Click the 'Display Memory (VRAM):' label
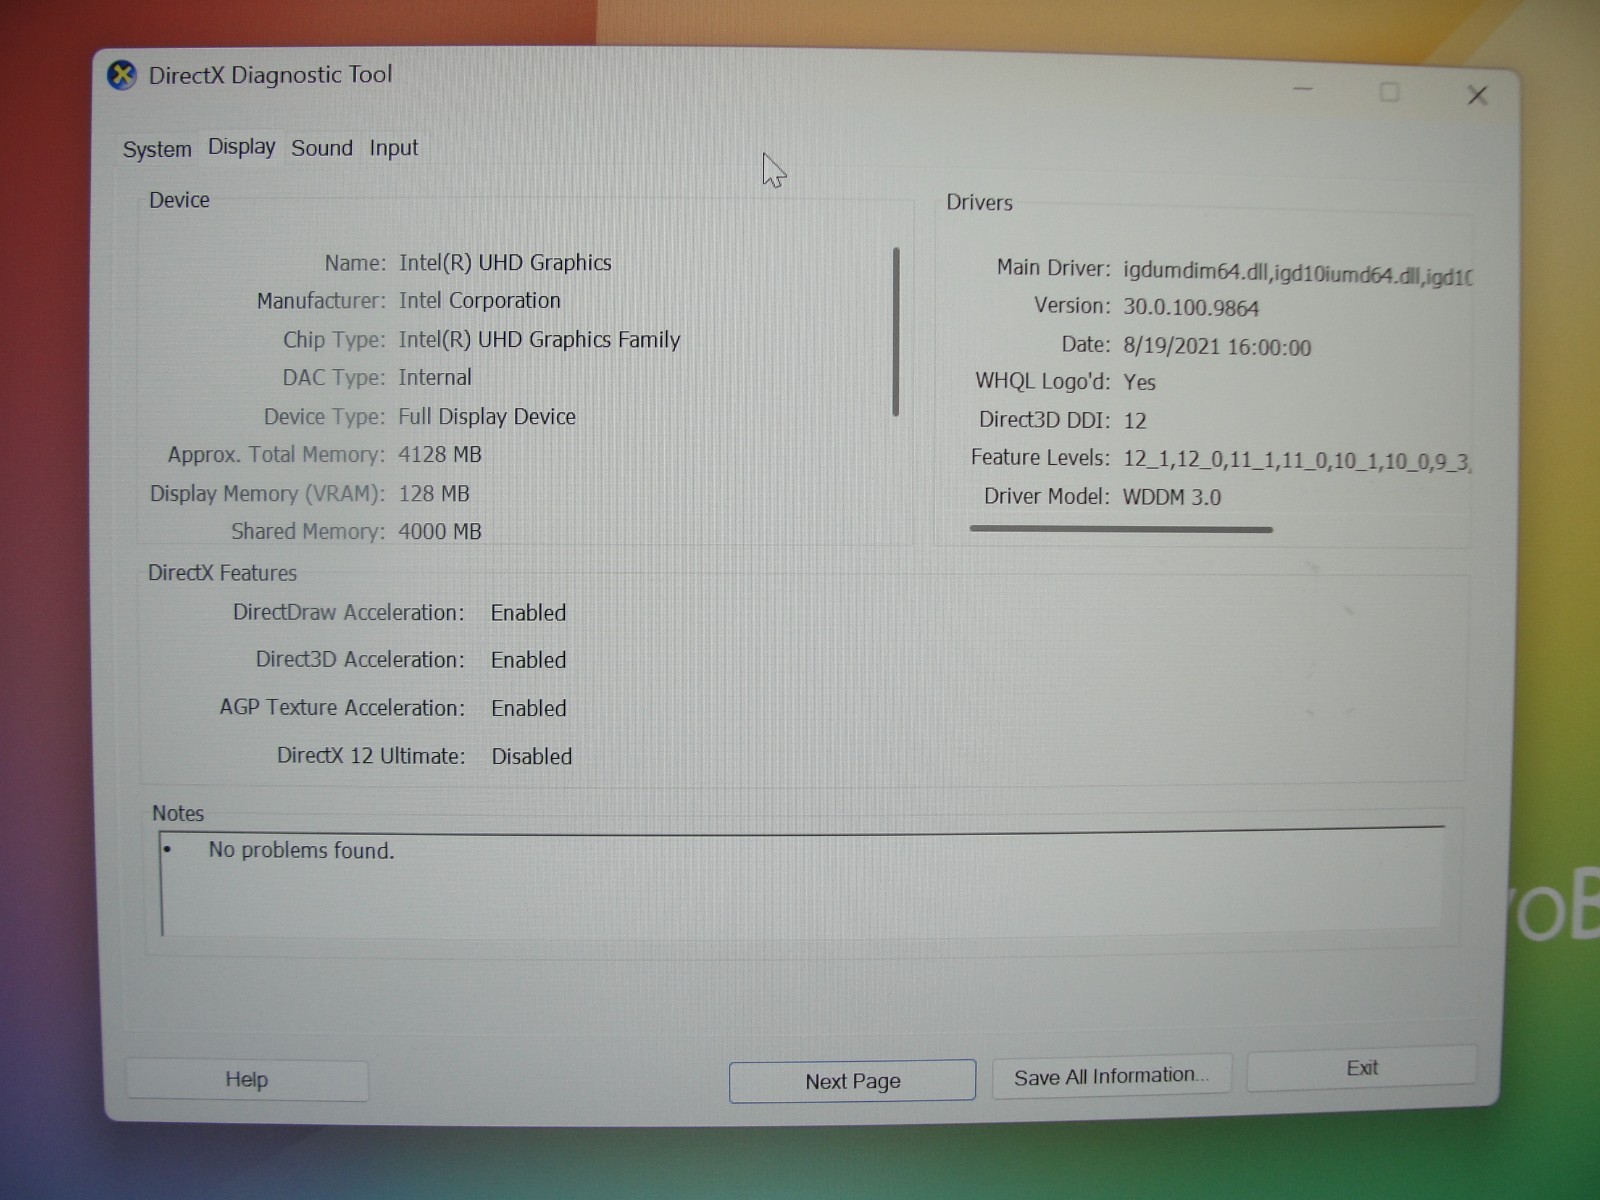This screenshot has height=1200, width=1600. 267,494
